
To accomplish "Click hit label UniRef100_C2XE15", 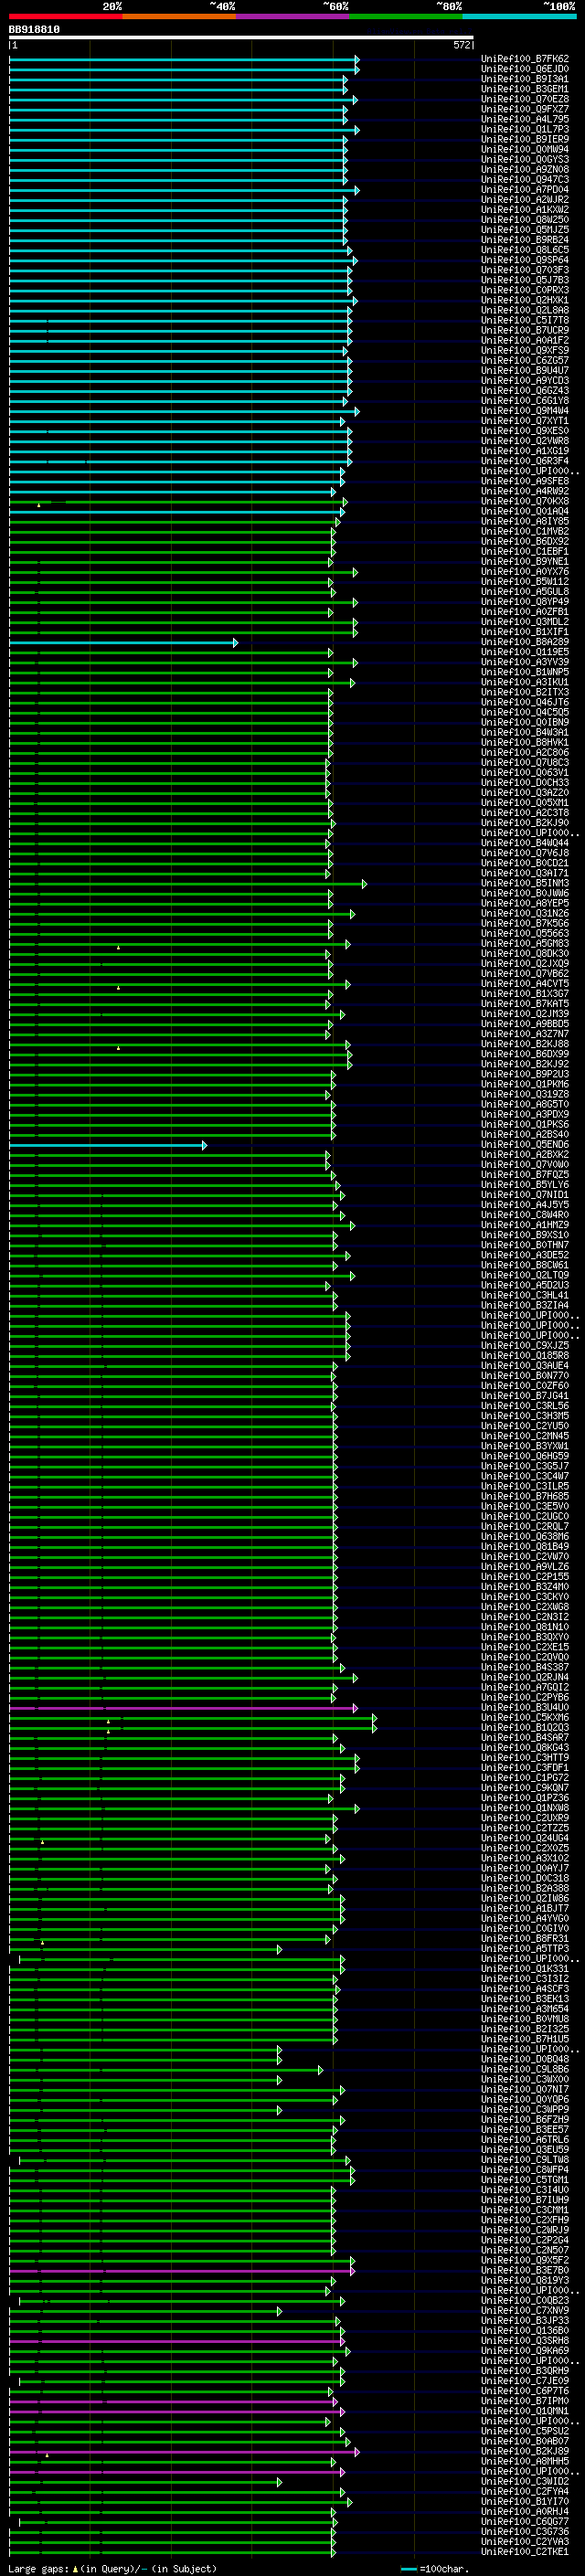I will 525,1647.
